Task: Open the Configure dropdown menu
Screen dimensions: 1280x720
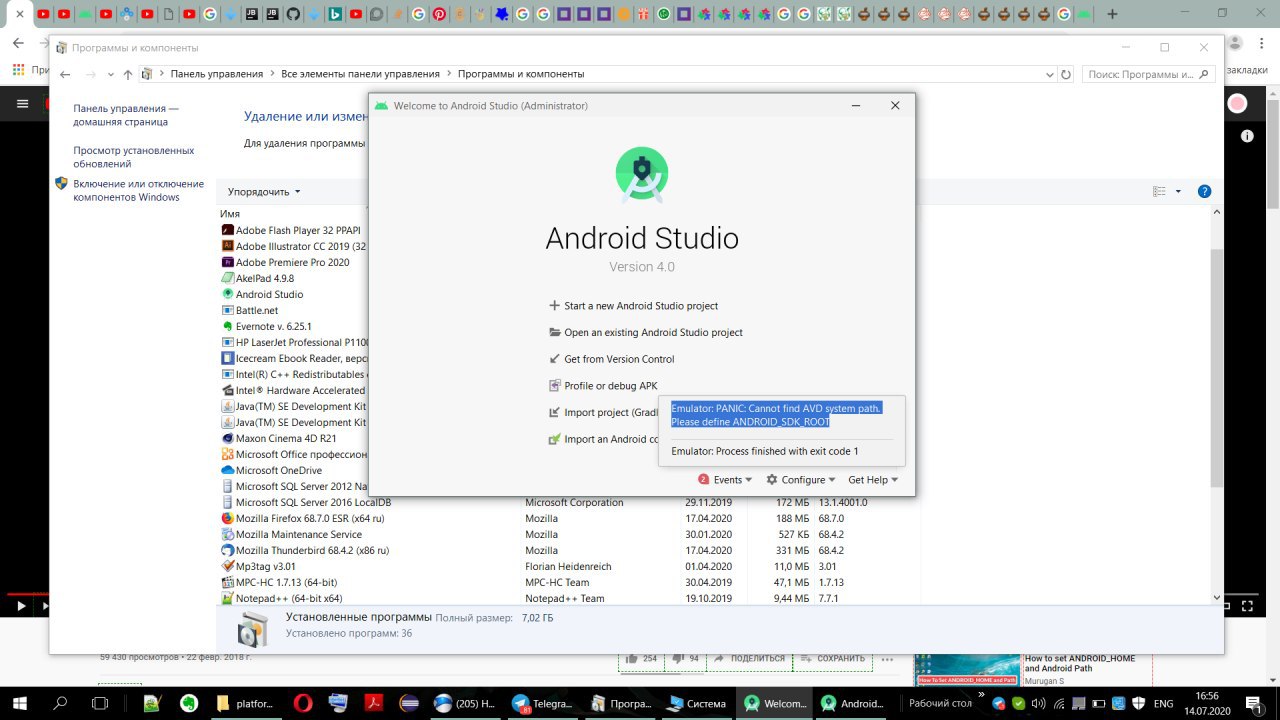Action: 808,480
